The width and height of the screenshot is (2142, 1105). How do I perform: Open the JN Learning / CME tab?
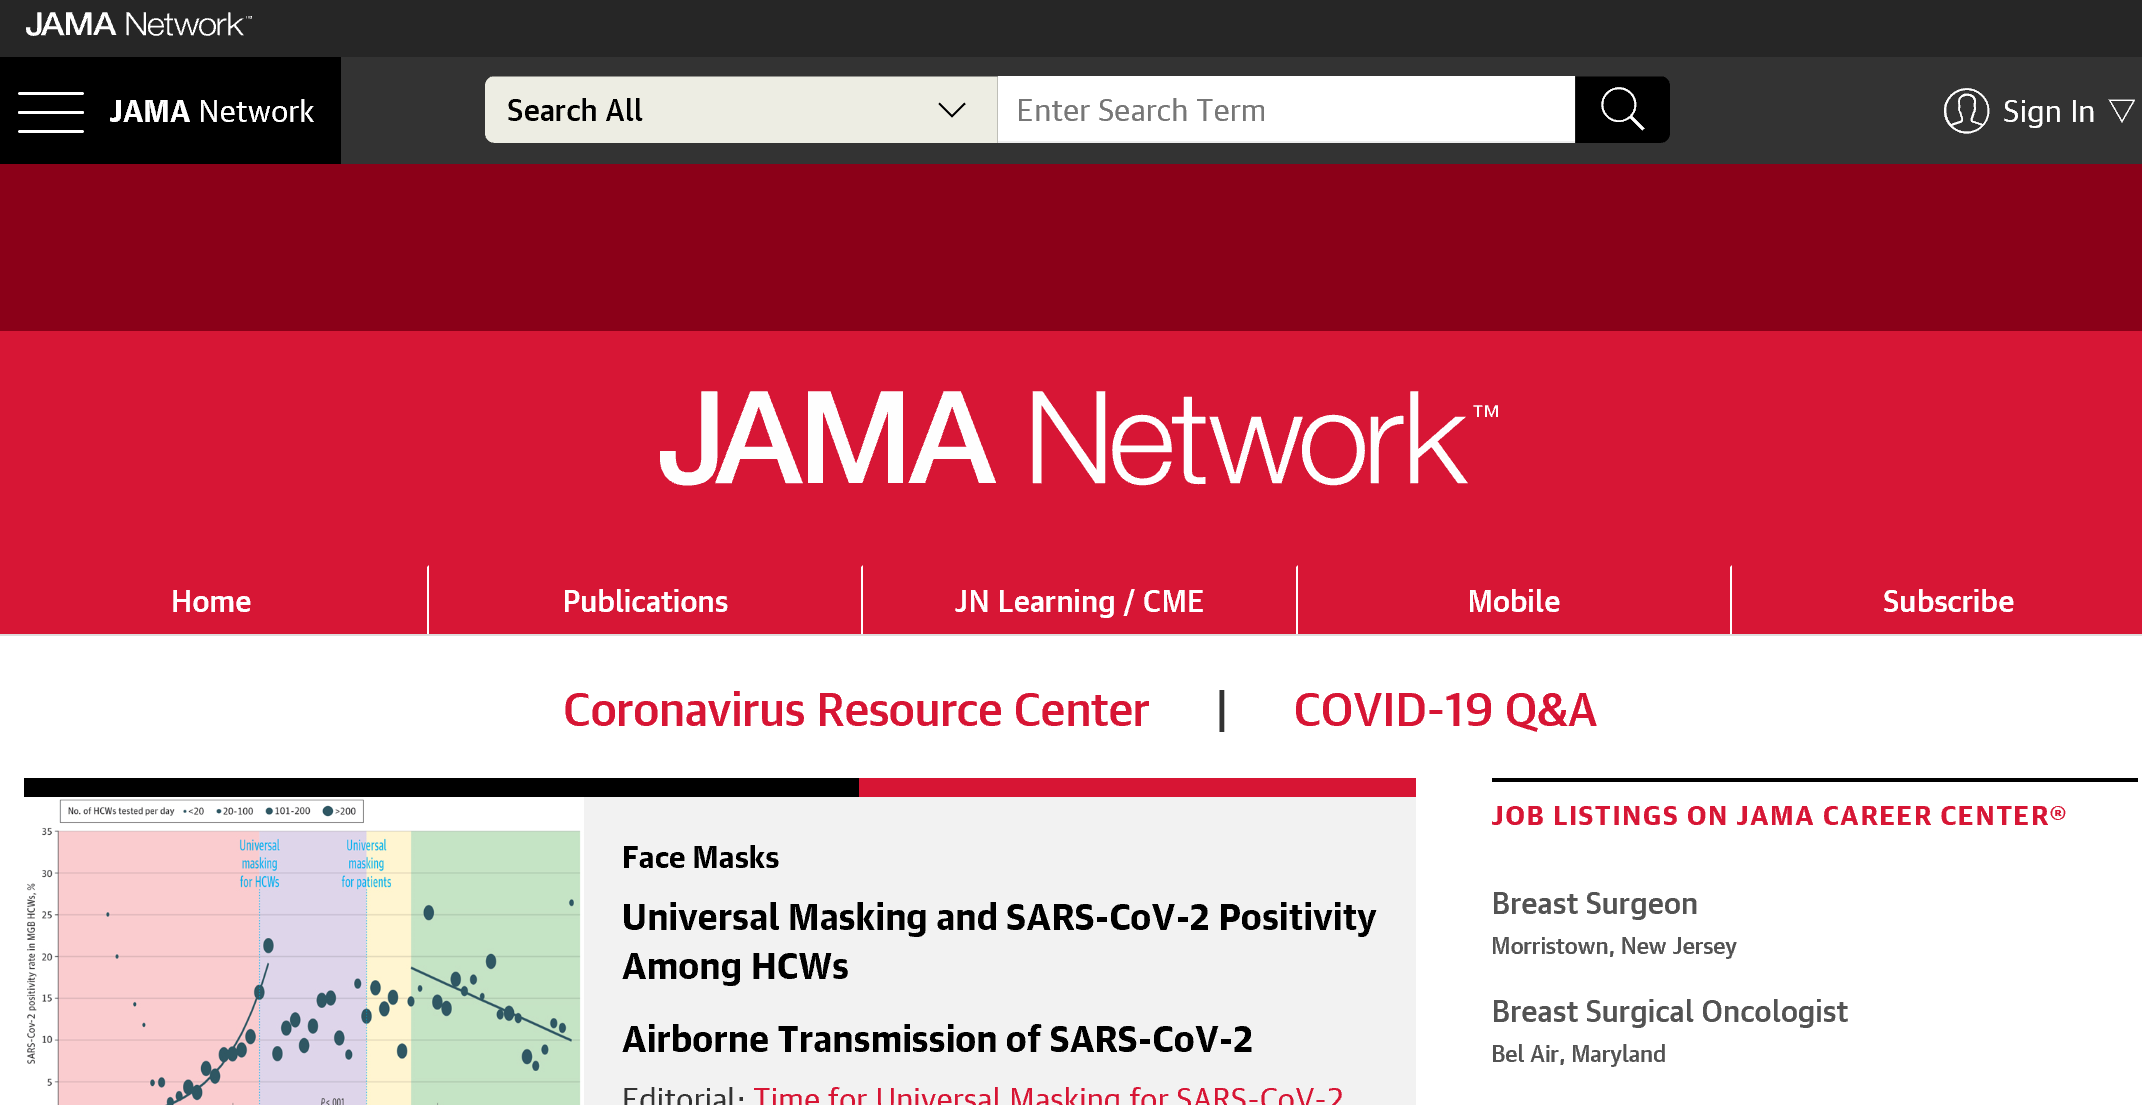pyautogui.click(x=1079, y=601)
